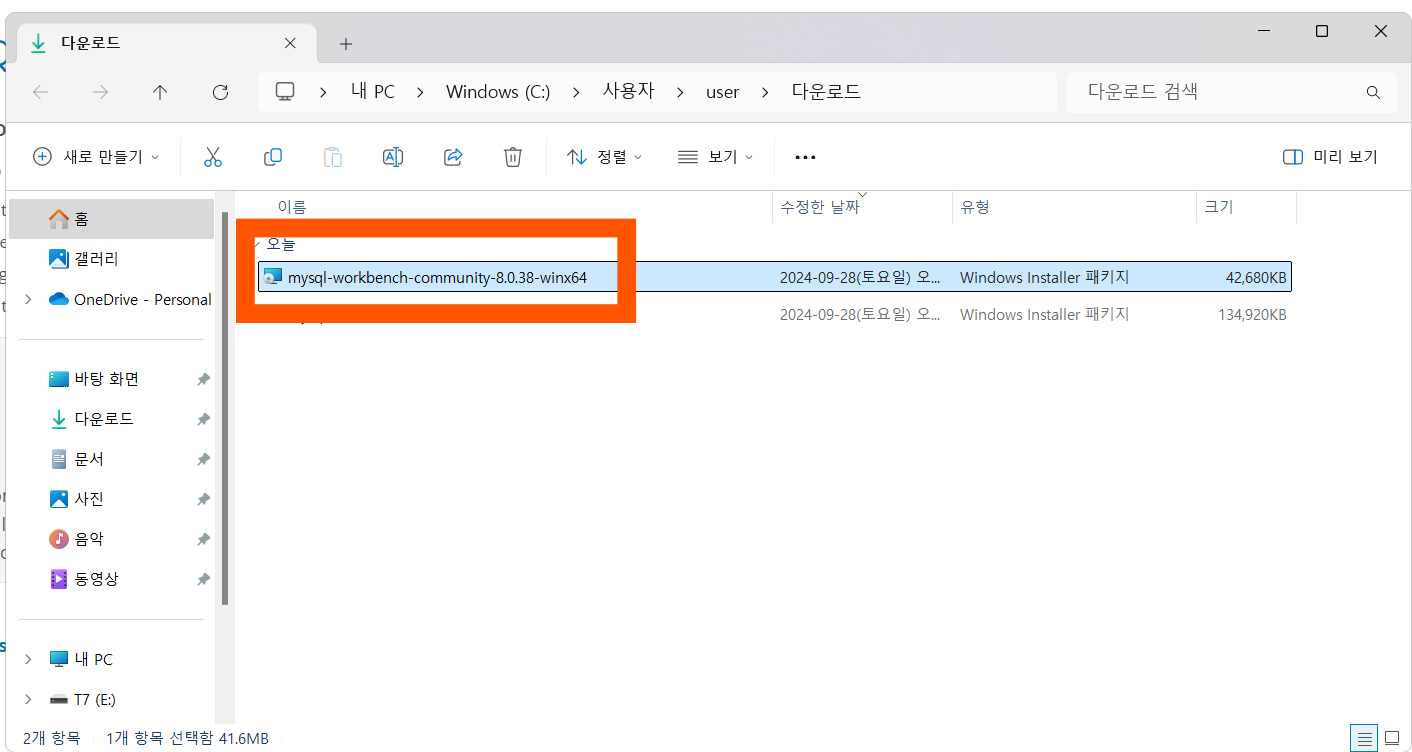Click 사용자 breadcrumb in address bar

(x=628, y=92)
